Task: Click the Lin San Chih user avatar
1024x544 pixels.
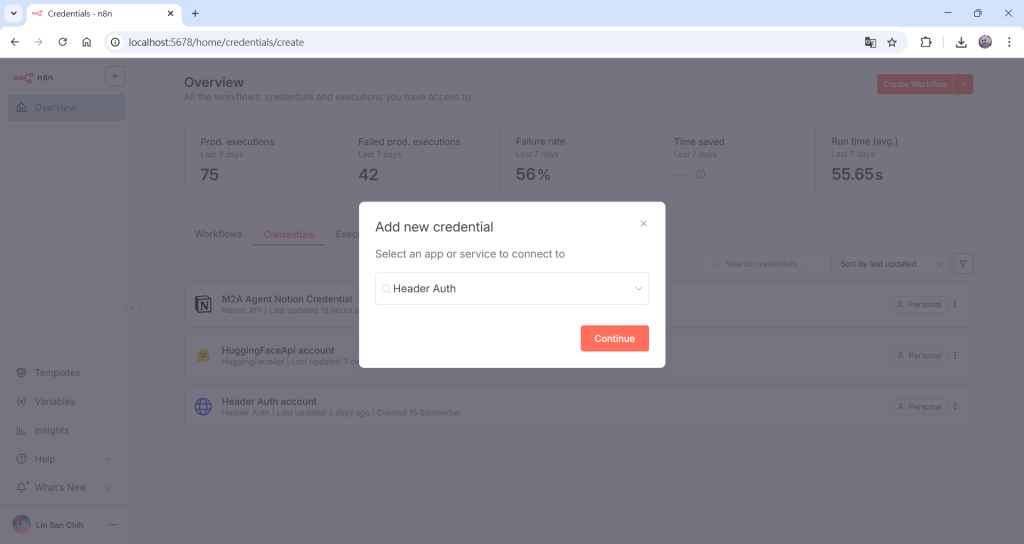Action: point(22,524)
